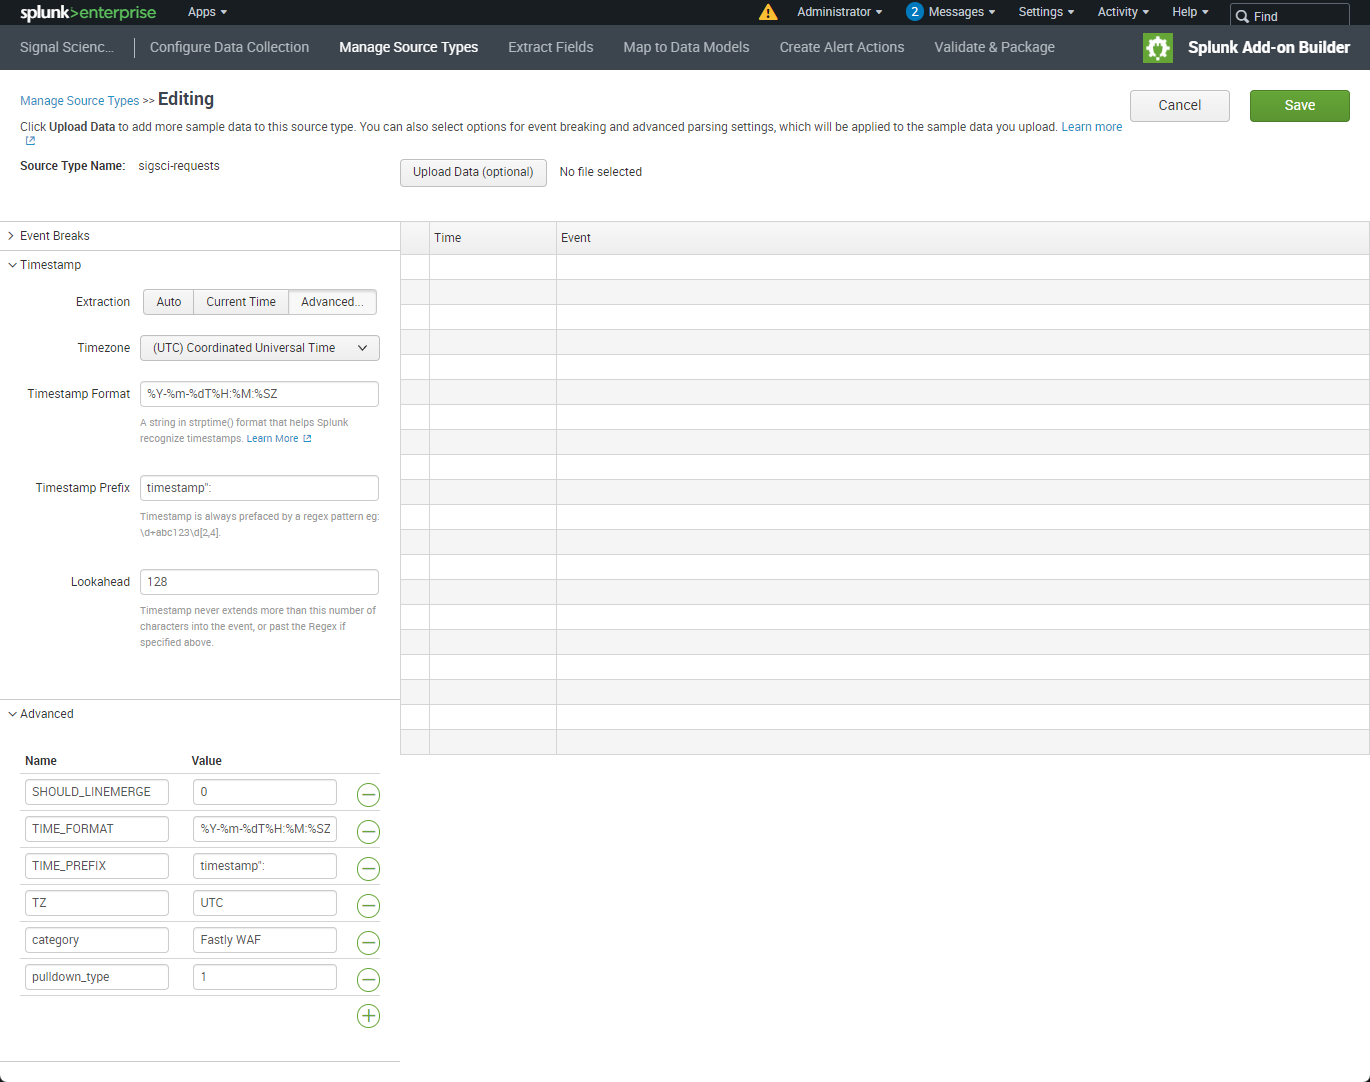Edit the category name field

(x=97, y=940)
